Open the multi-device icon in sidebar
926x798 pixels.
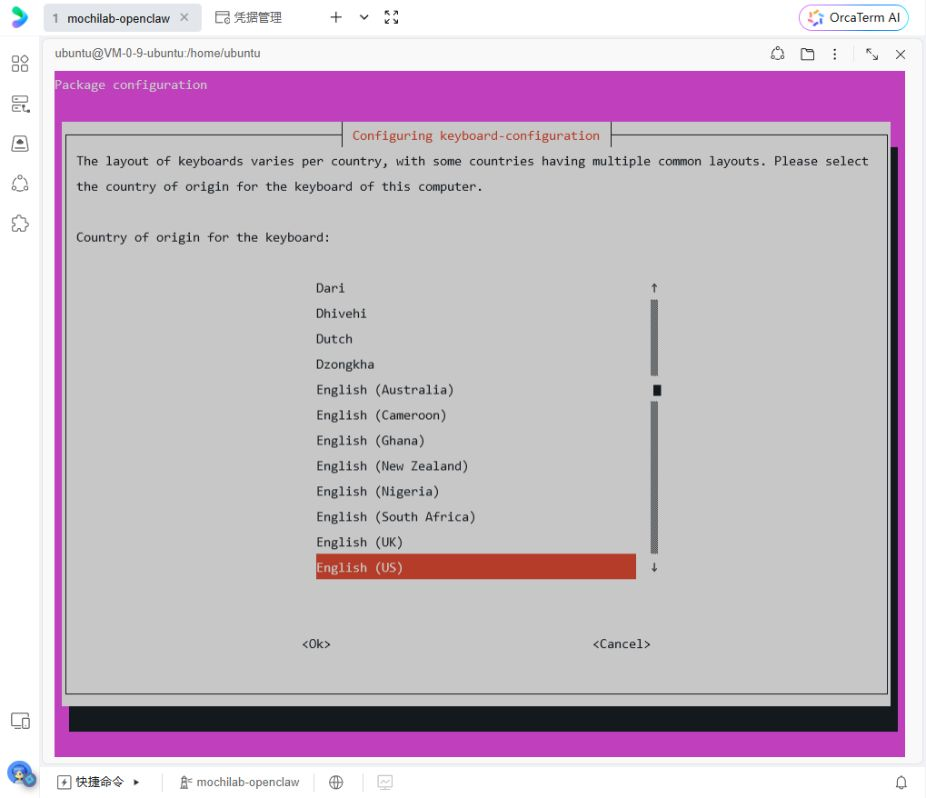point(20,721)
